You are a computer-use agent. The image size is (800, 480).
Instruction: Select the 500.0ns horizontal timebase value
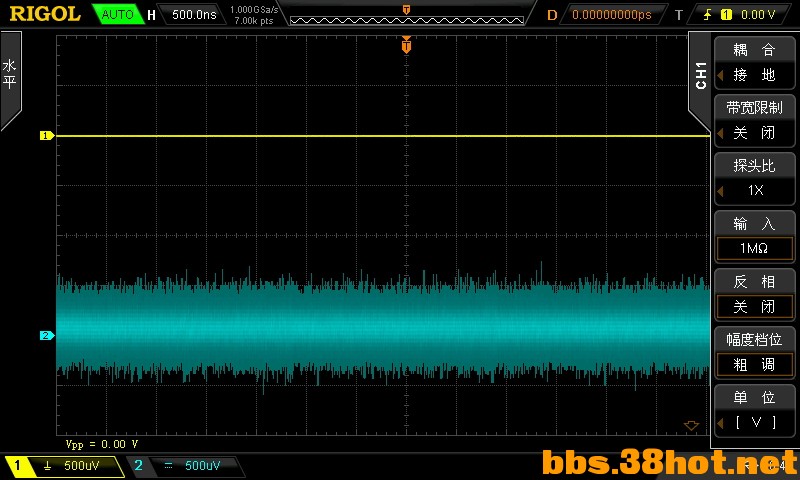pos(194,14)
